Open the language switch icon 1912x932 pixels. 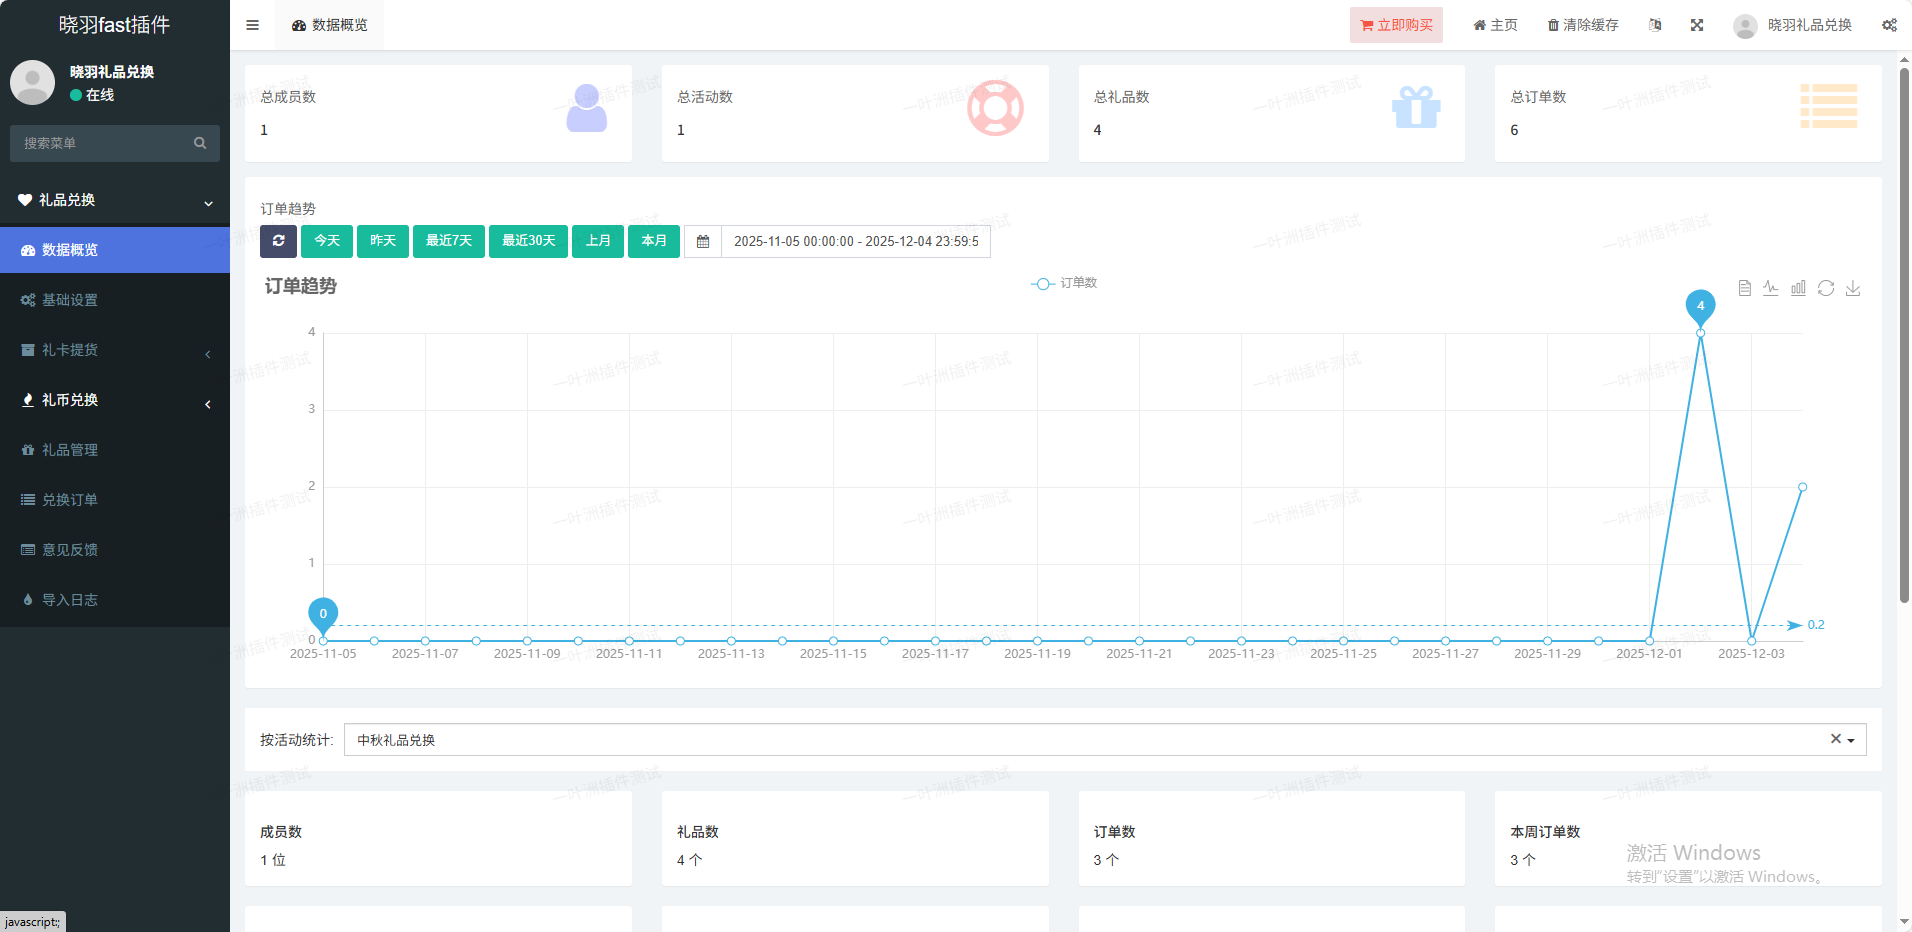tap(1655, 25)
